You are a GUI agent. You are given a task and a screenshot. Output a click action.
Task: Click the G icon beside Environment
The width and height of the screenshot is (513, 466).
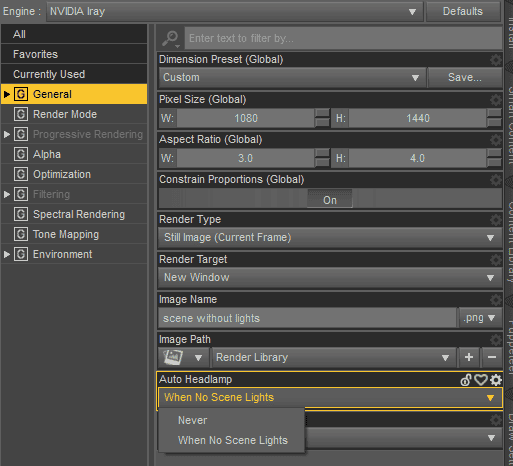21,254
